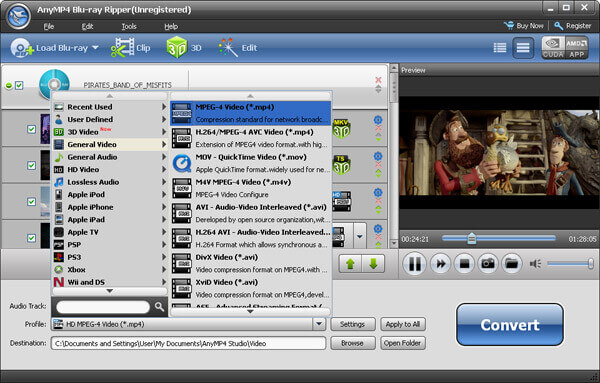Open settings gear for MKV 3D title

[378, 119]
